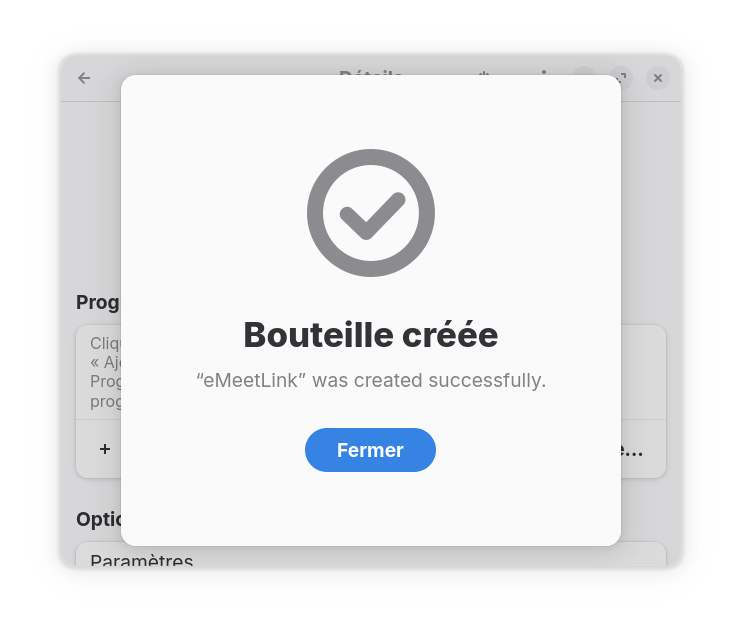Click empty dialog space above the checkmark
The height and width of the screenshot is (633, 742).
coord(370,112)
